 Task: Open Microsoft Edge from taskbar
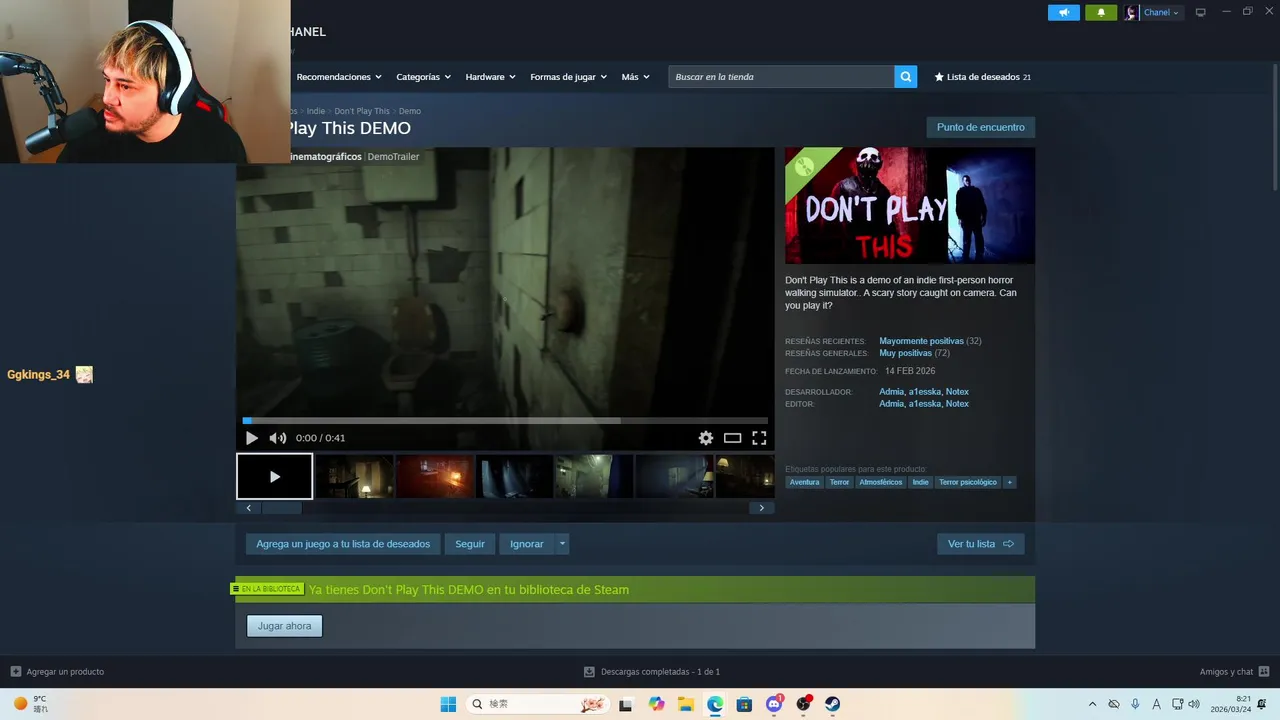715,704
